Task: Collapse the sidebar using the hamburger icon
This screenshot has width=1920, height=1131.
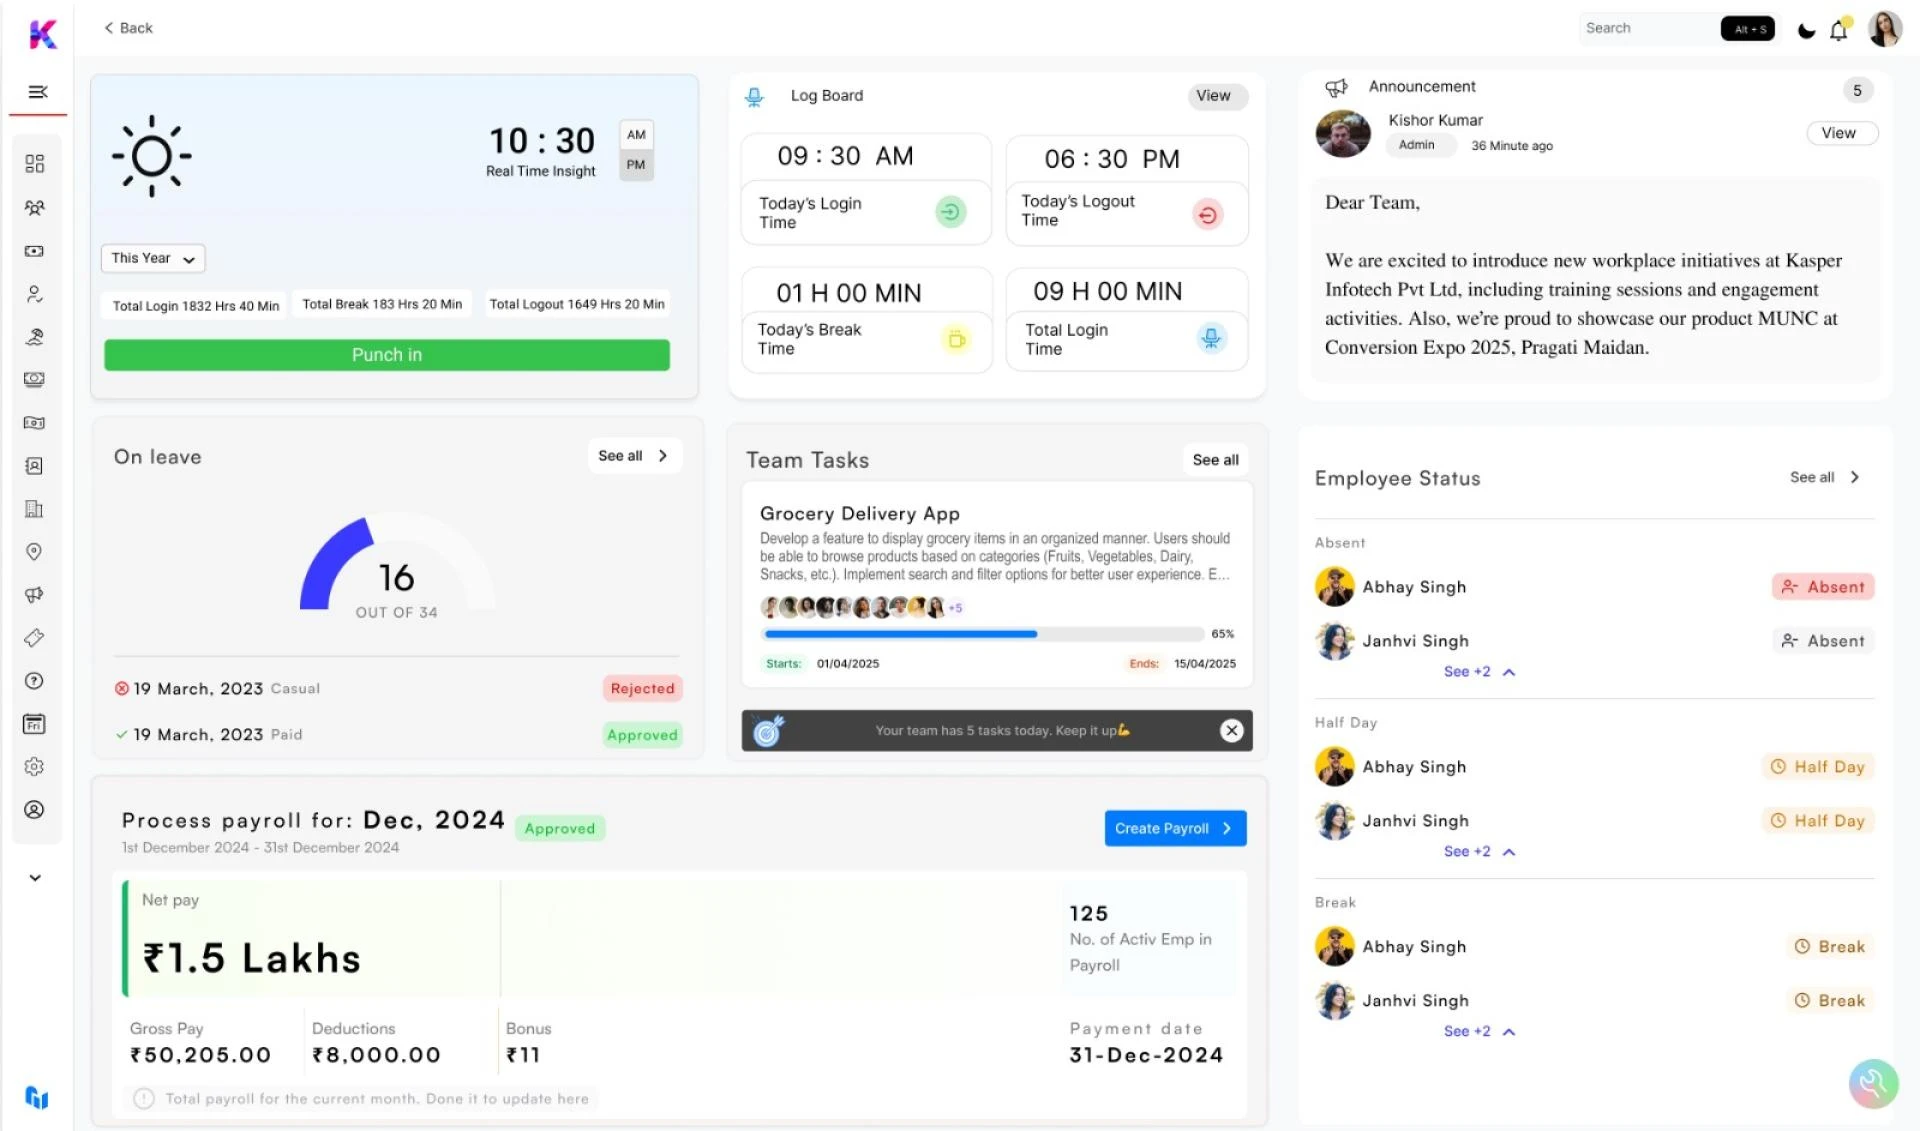Action: tap(37, 91)
